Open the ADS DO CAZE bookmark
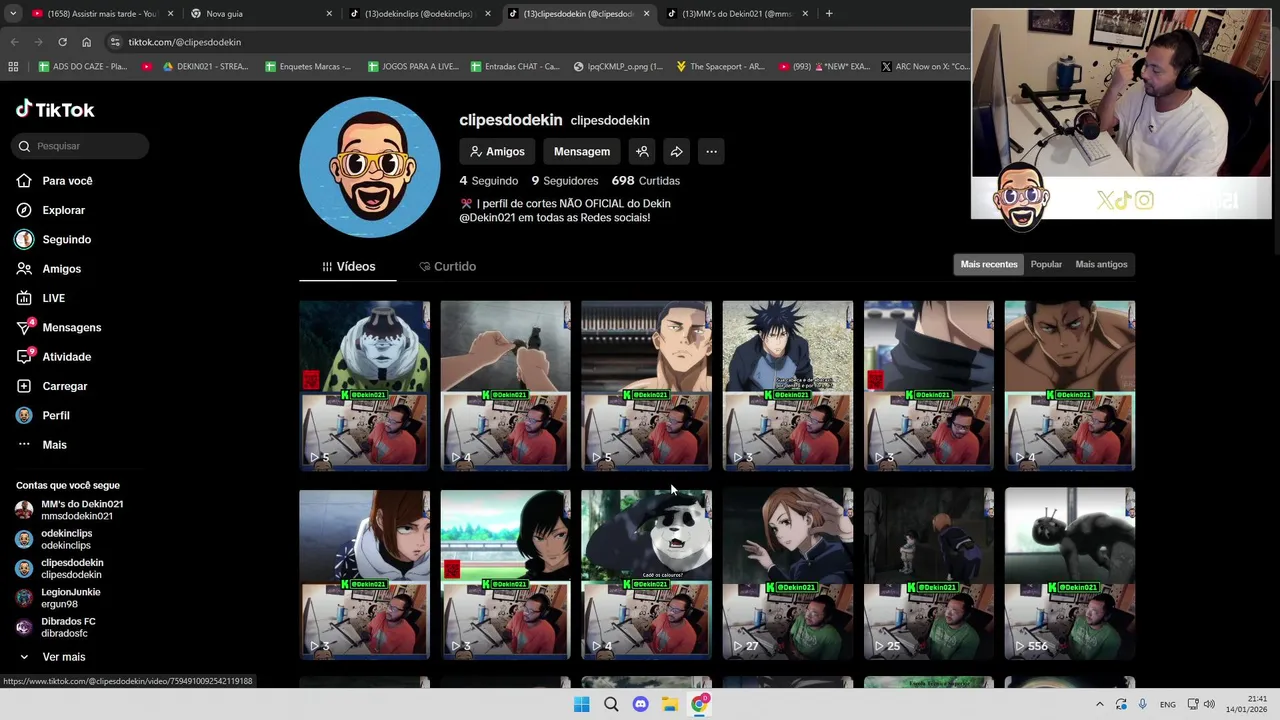Screen dimensions: 1280x720 coord(82,67)
